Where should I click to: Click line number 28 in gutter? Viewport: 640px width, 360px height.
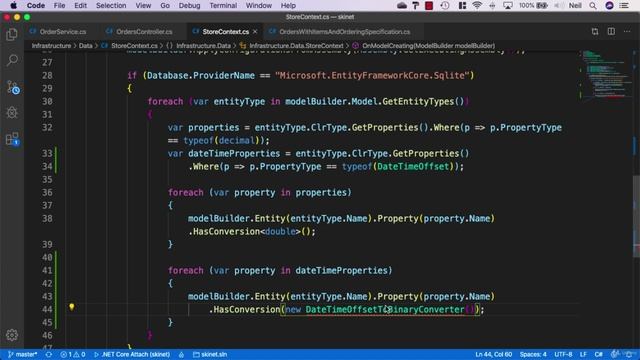click(47, 76)
